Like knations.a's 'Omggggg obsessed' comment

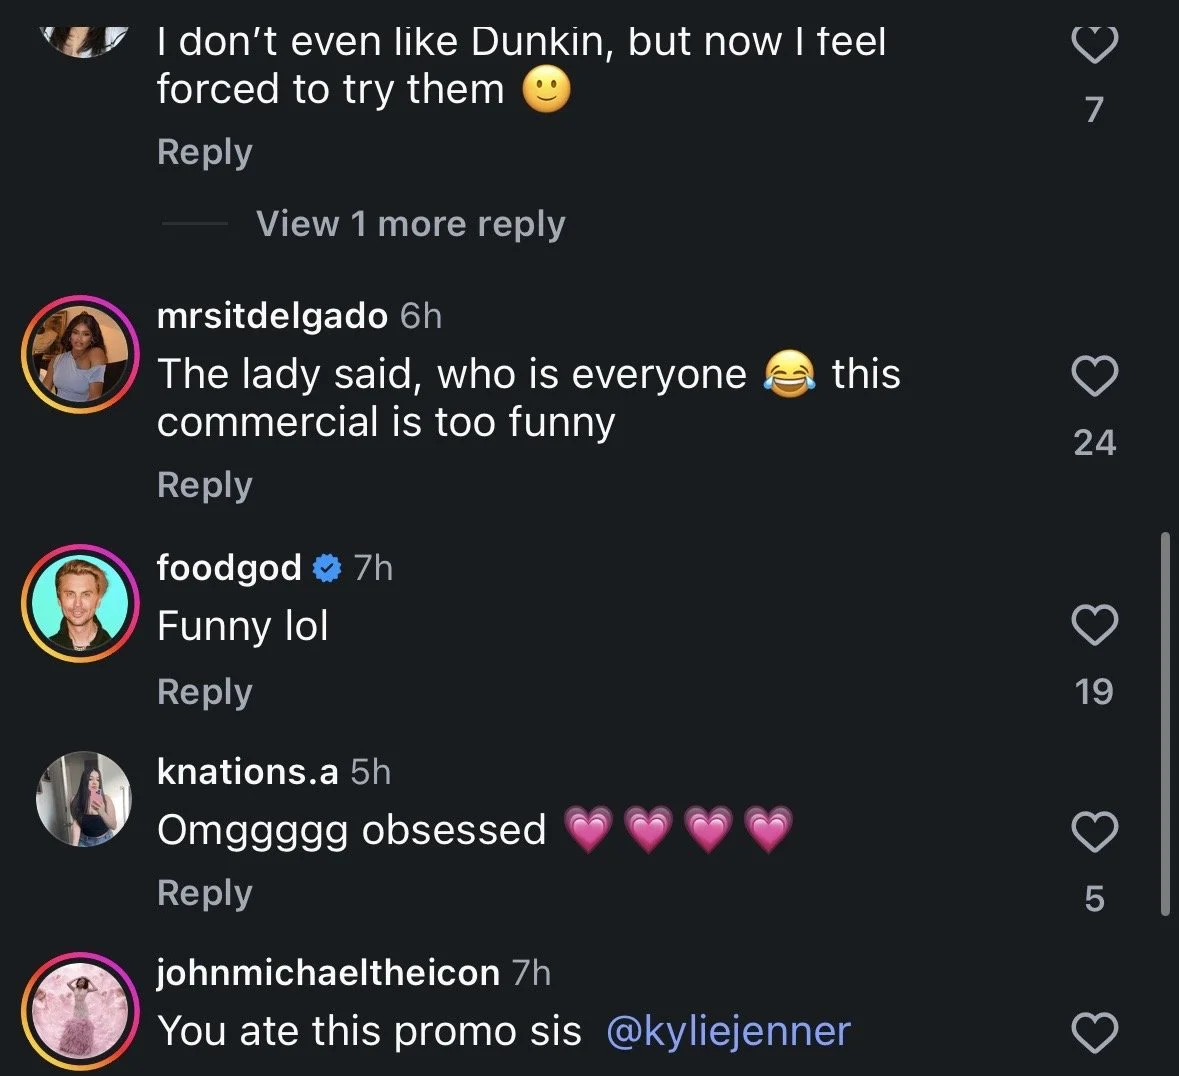click(1094, 831)
